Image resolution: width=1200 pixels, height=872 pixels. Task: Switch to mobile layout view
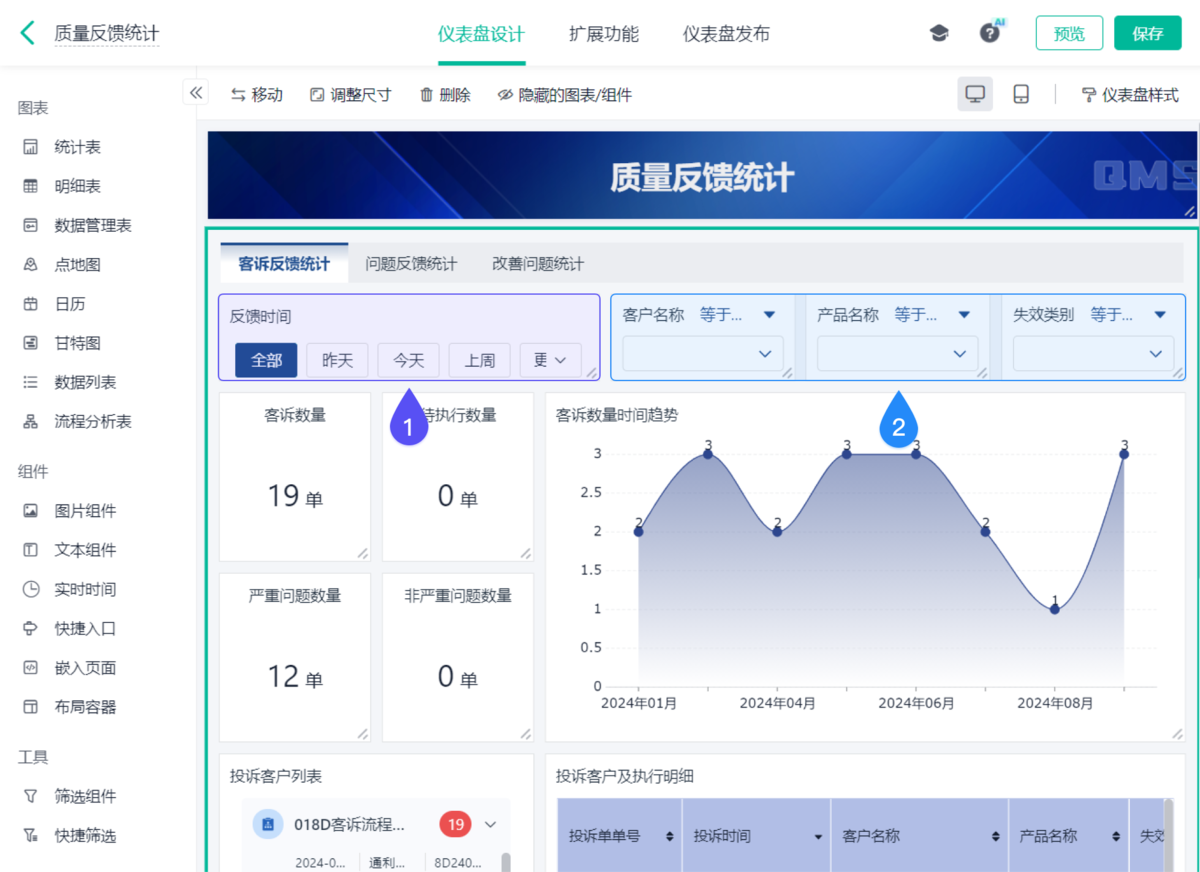[x=1021, y=94]
